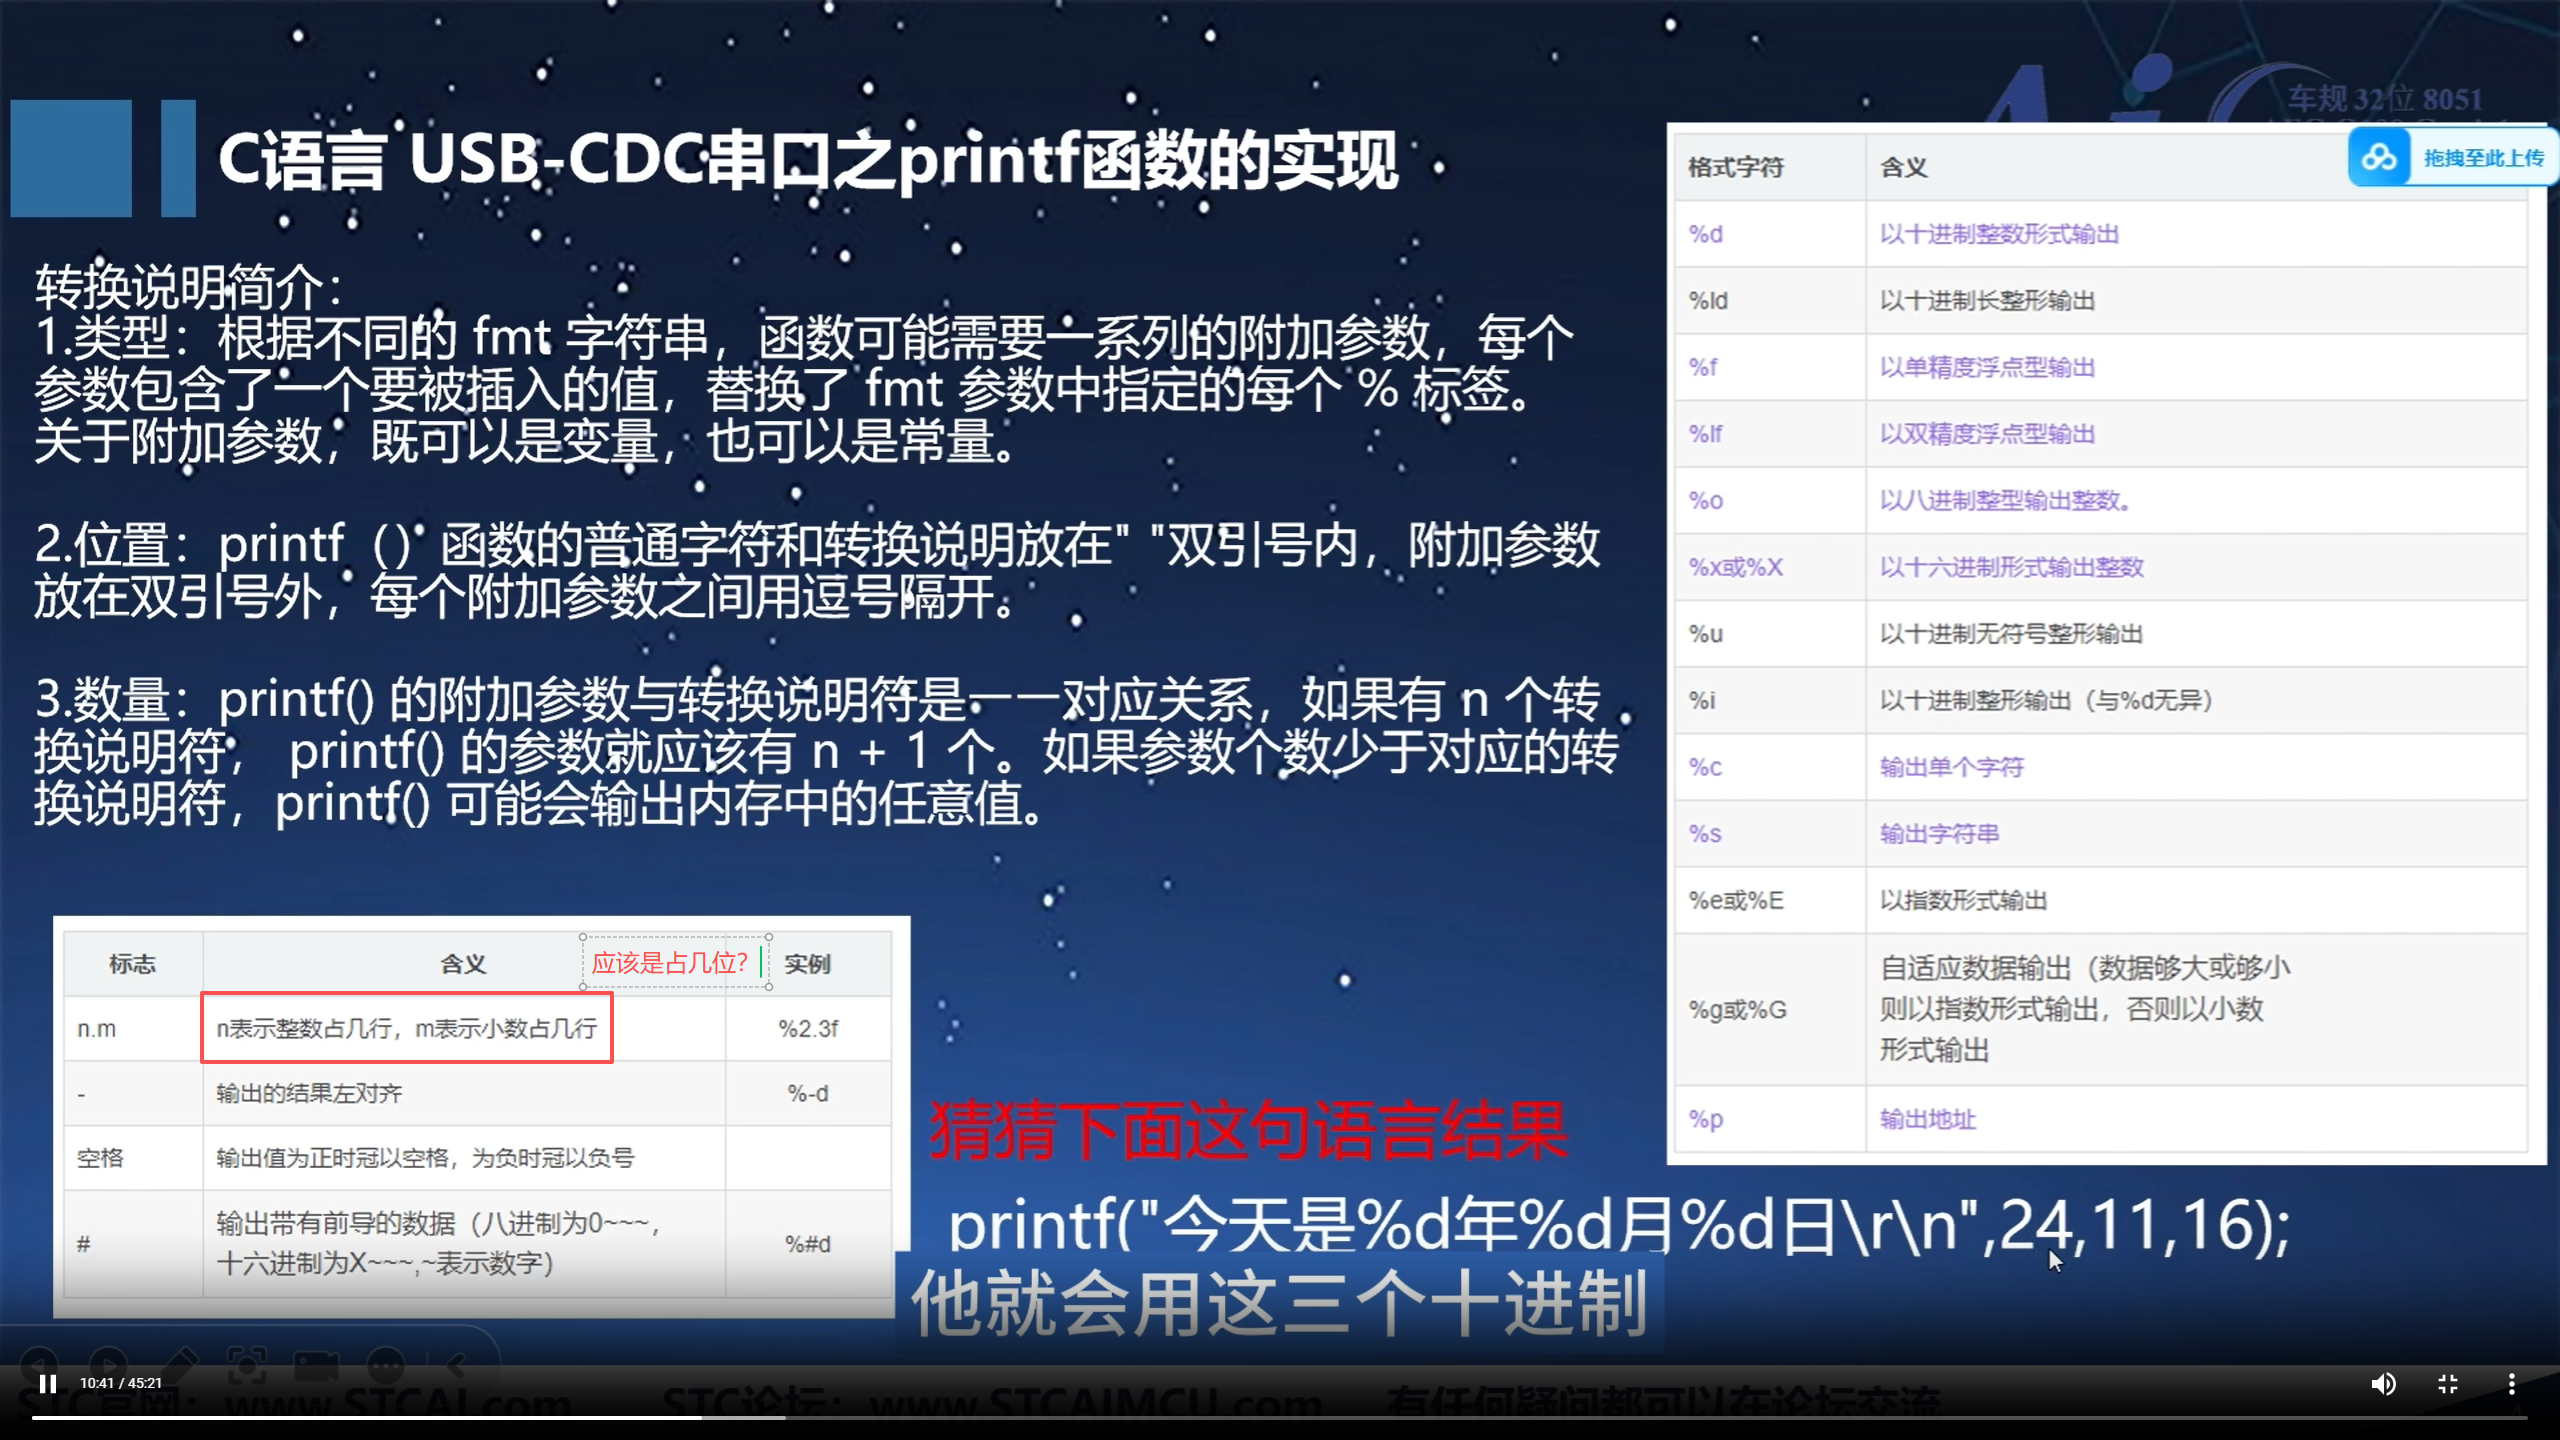Mute the video volume
The image size is (2560, 1440).
point(2383,1383)
